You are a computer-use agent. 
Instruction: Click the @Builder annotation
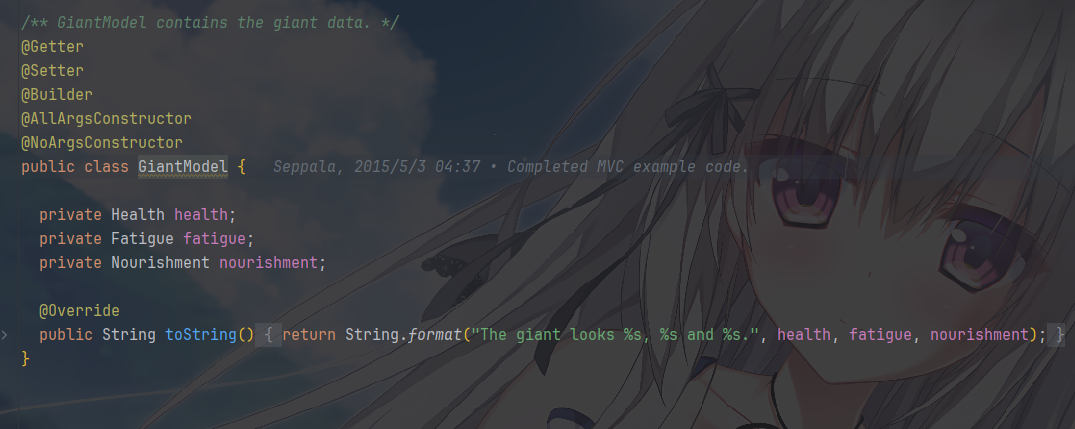coord(57,95)
